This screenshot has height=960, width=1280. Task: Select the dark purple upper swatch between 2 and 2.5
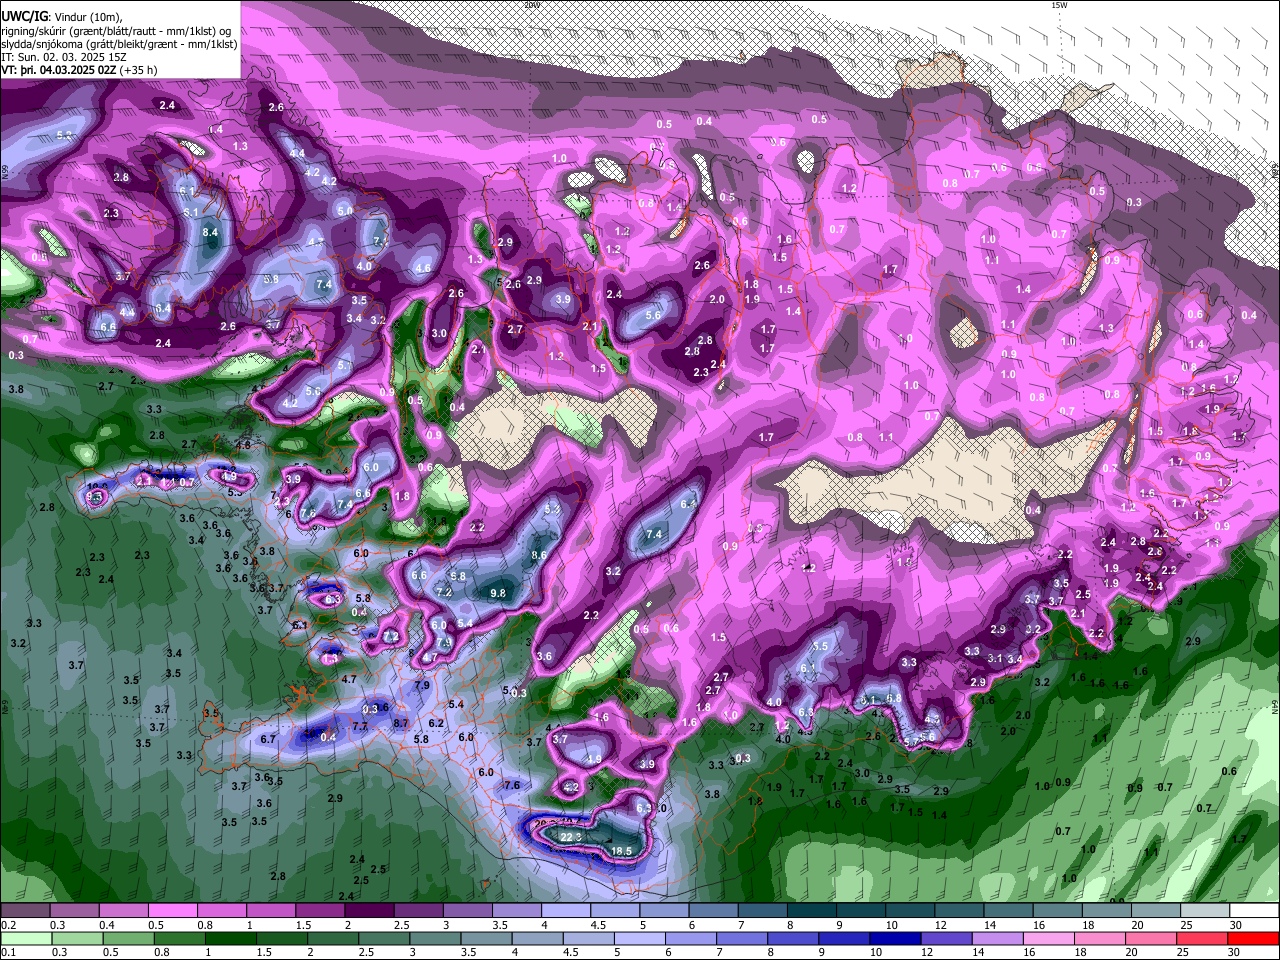point(369,911)
